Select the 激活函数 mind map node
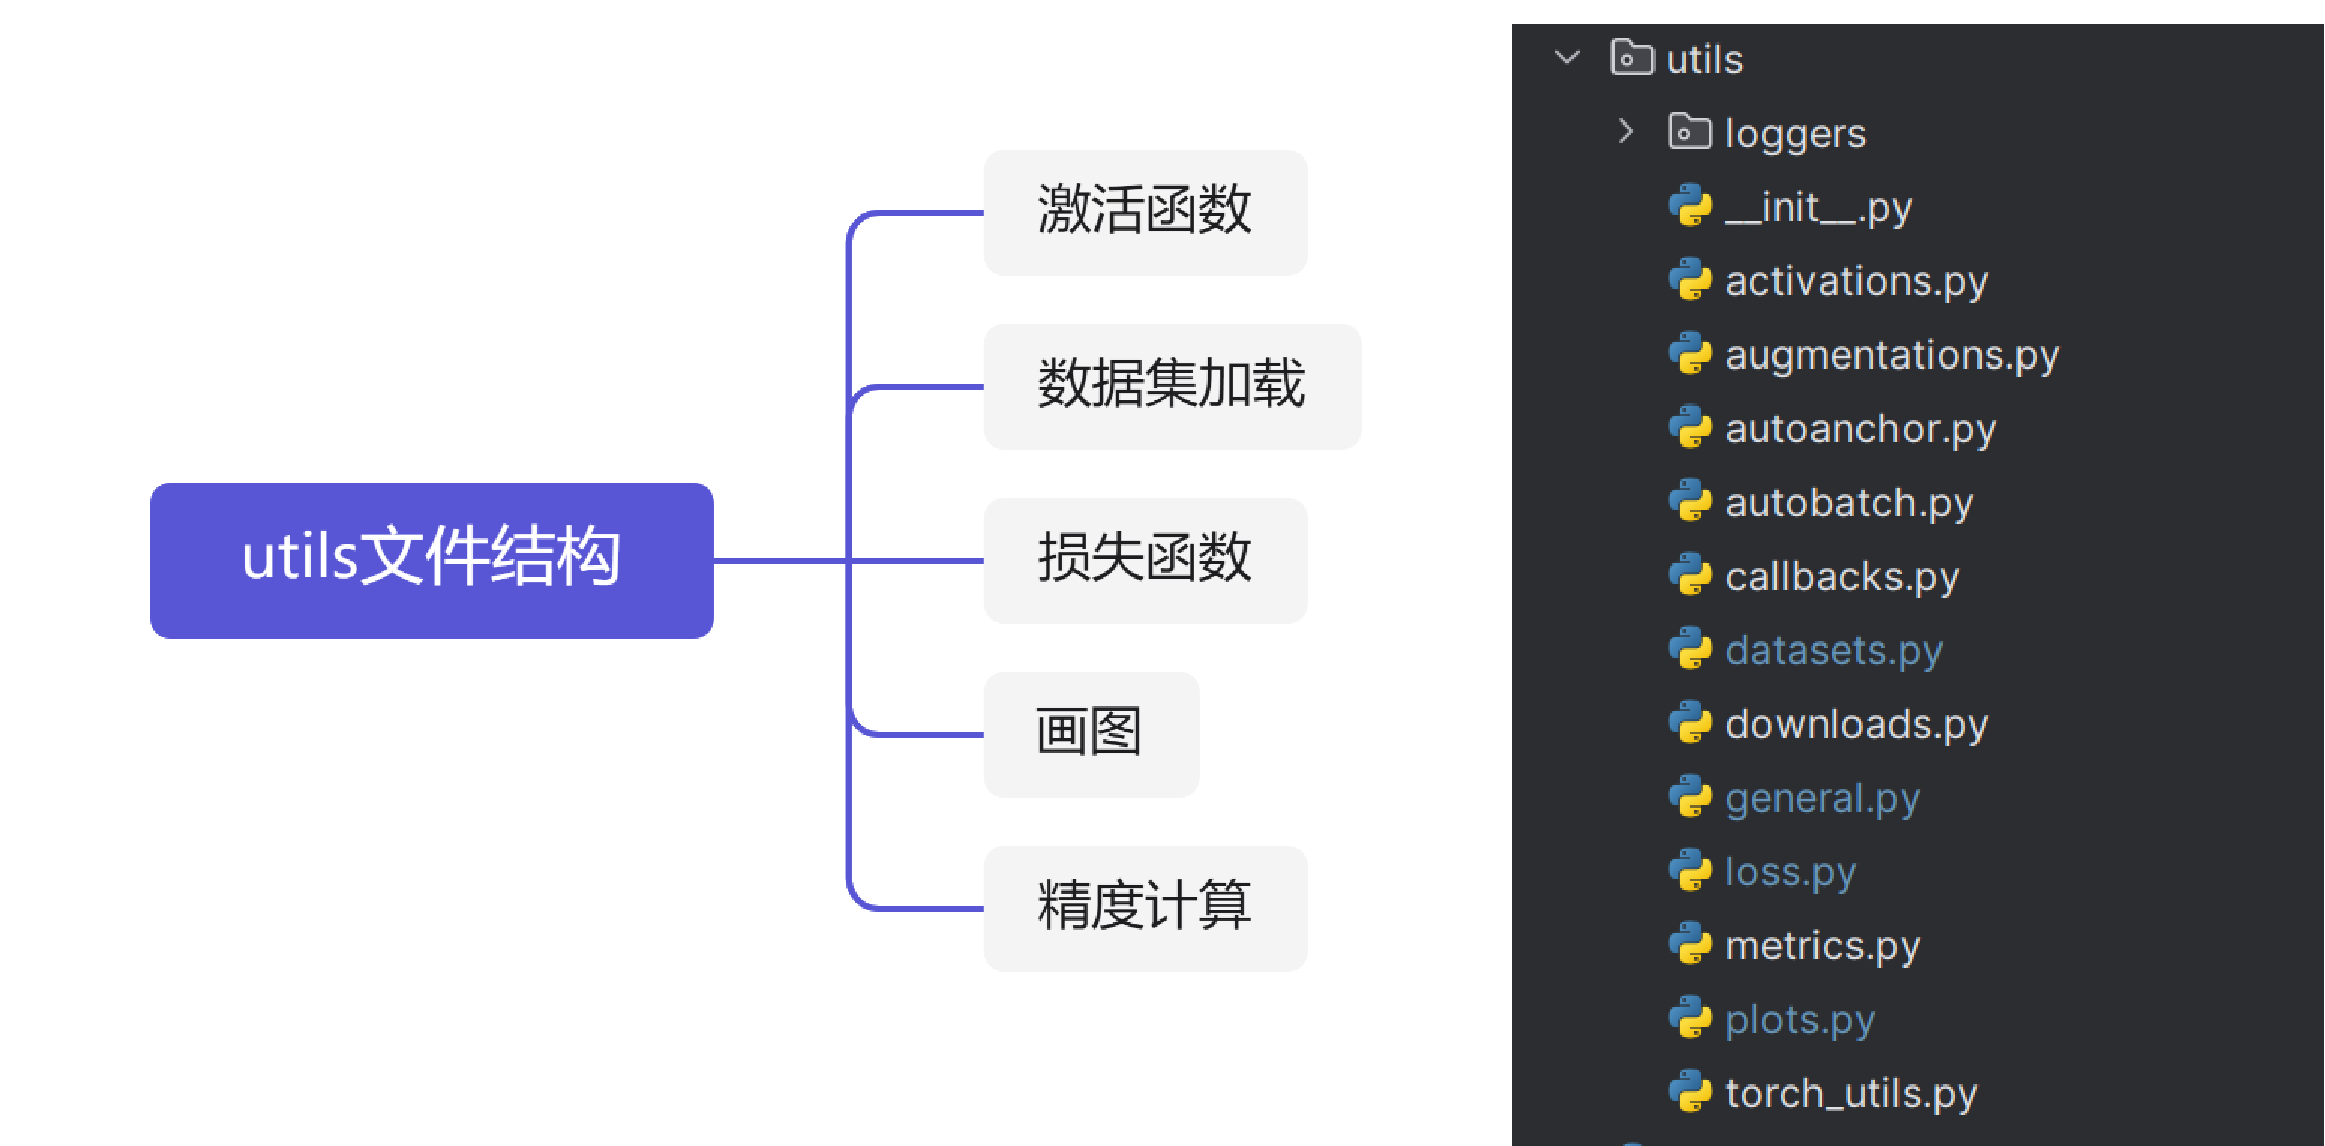The height and width of the screenshot is (1146, 2325). (1145, 212)
